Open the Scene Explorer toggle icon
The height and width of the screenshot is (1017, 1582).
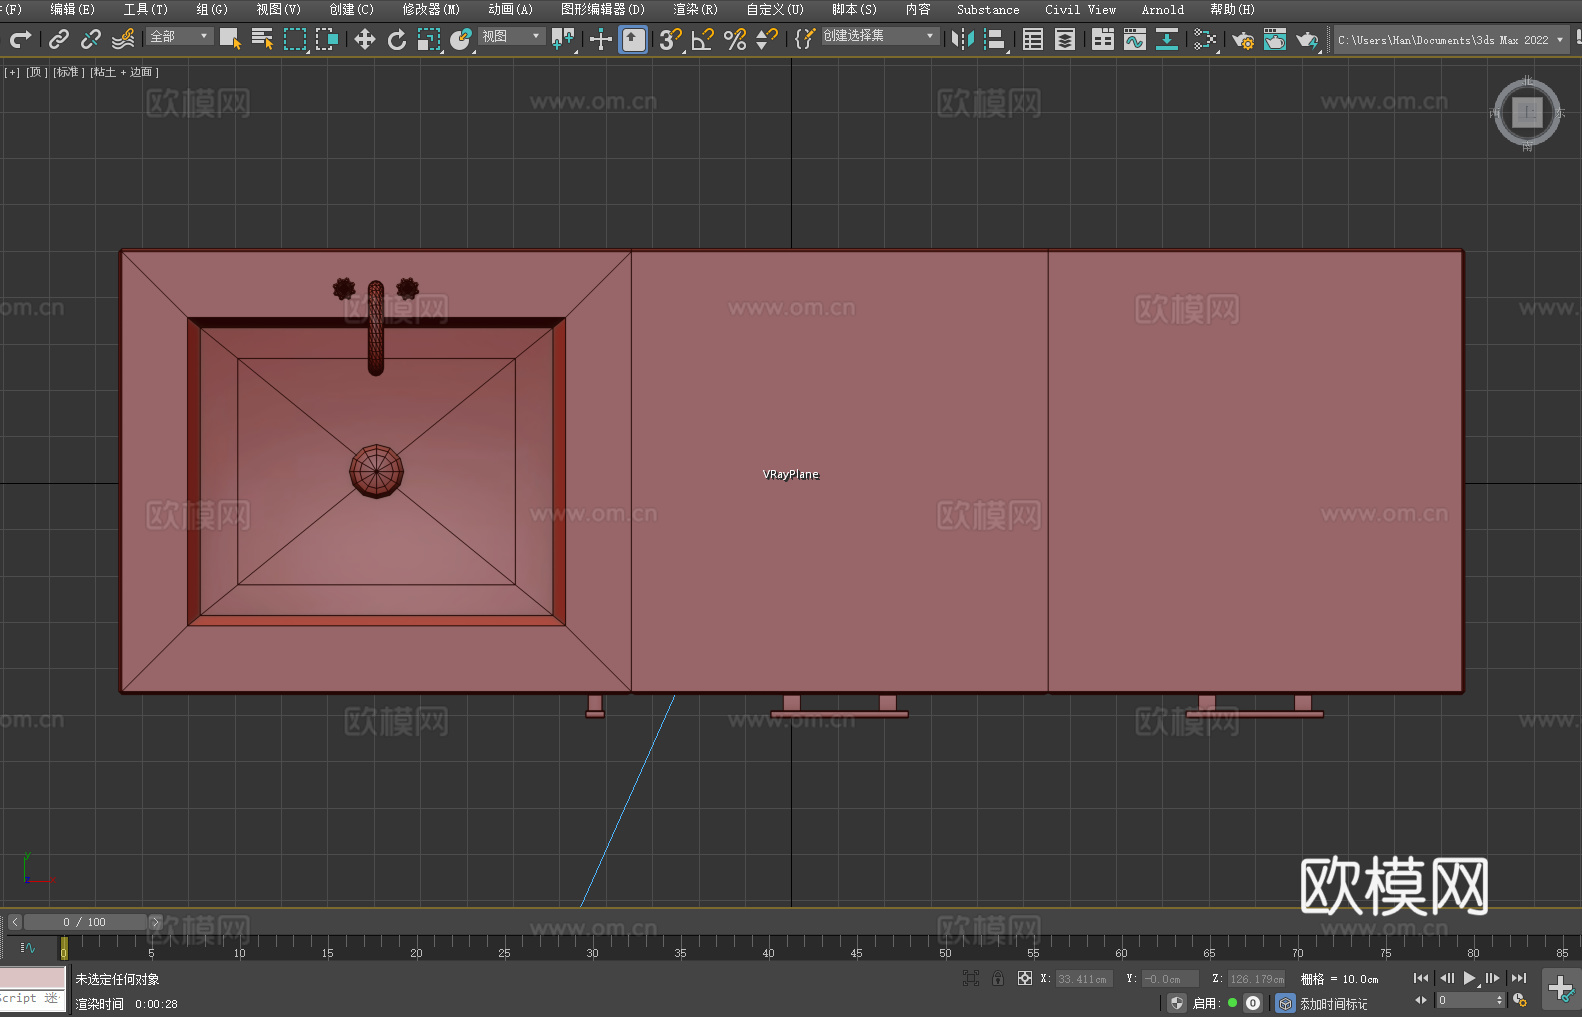[1033, 39]
